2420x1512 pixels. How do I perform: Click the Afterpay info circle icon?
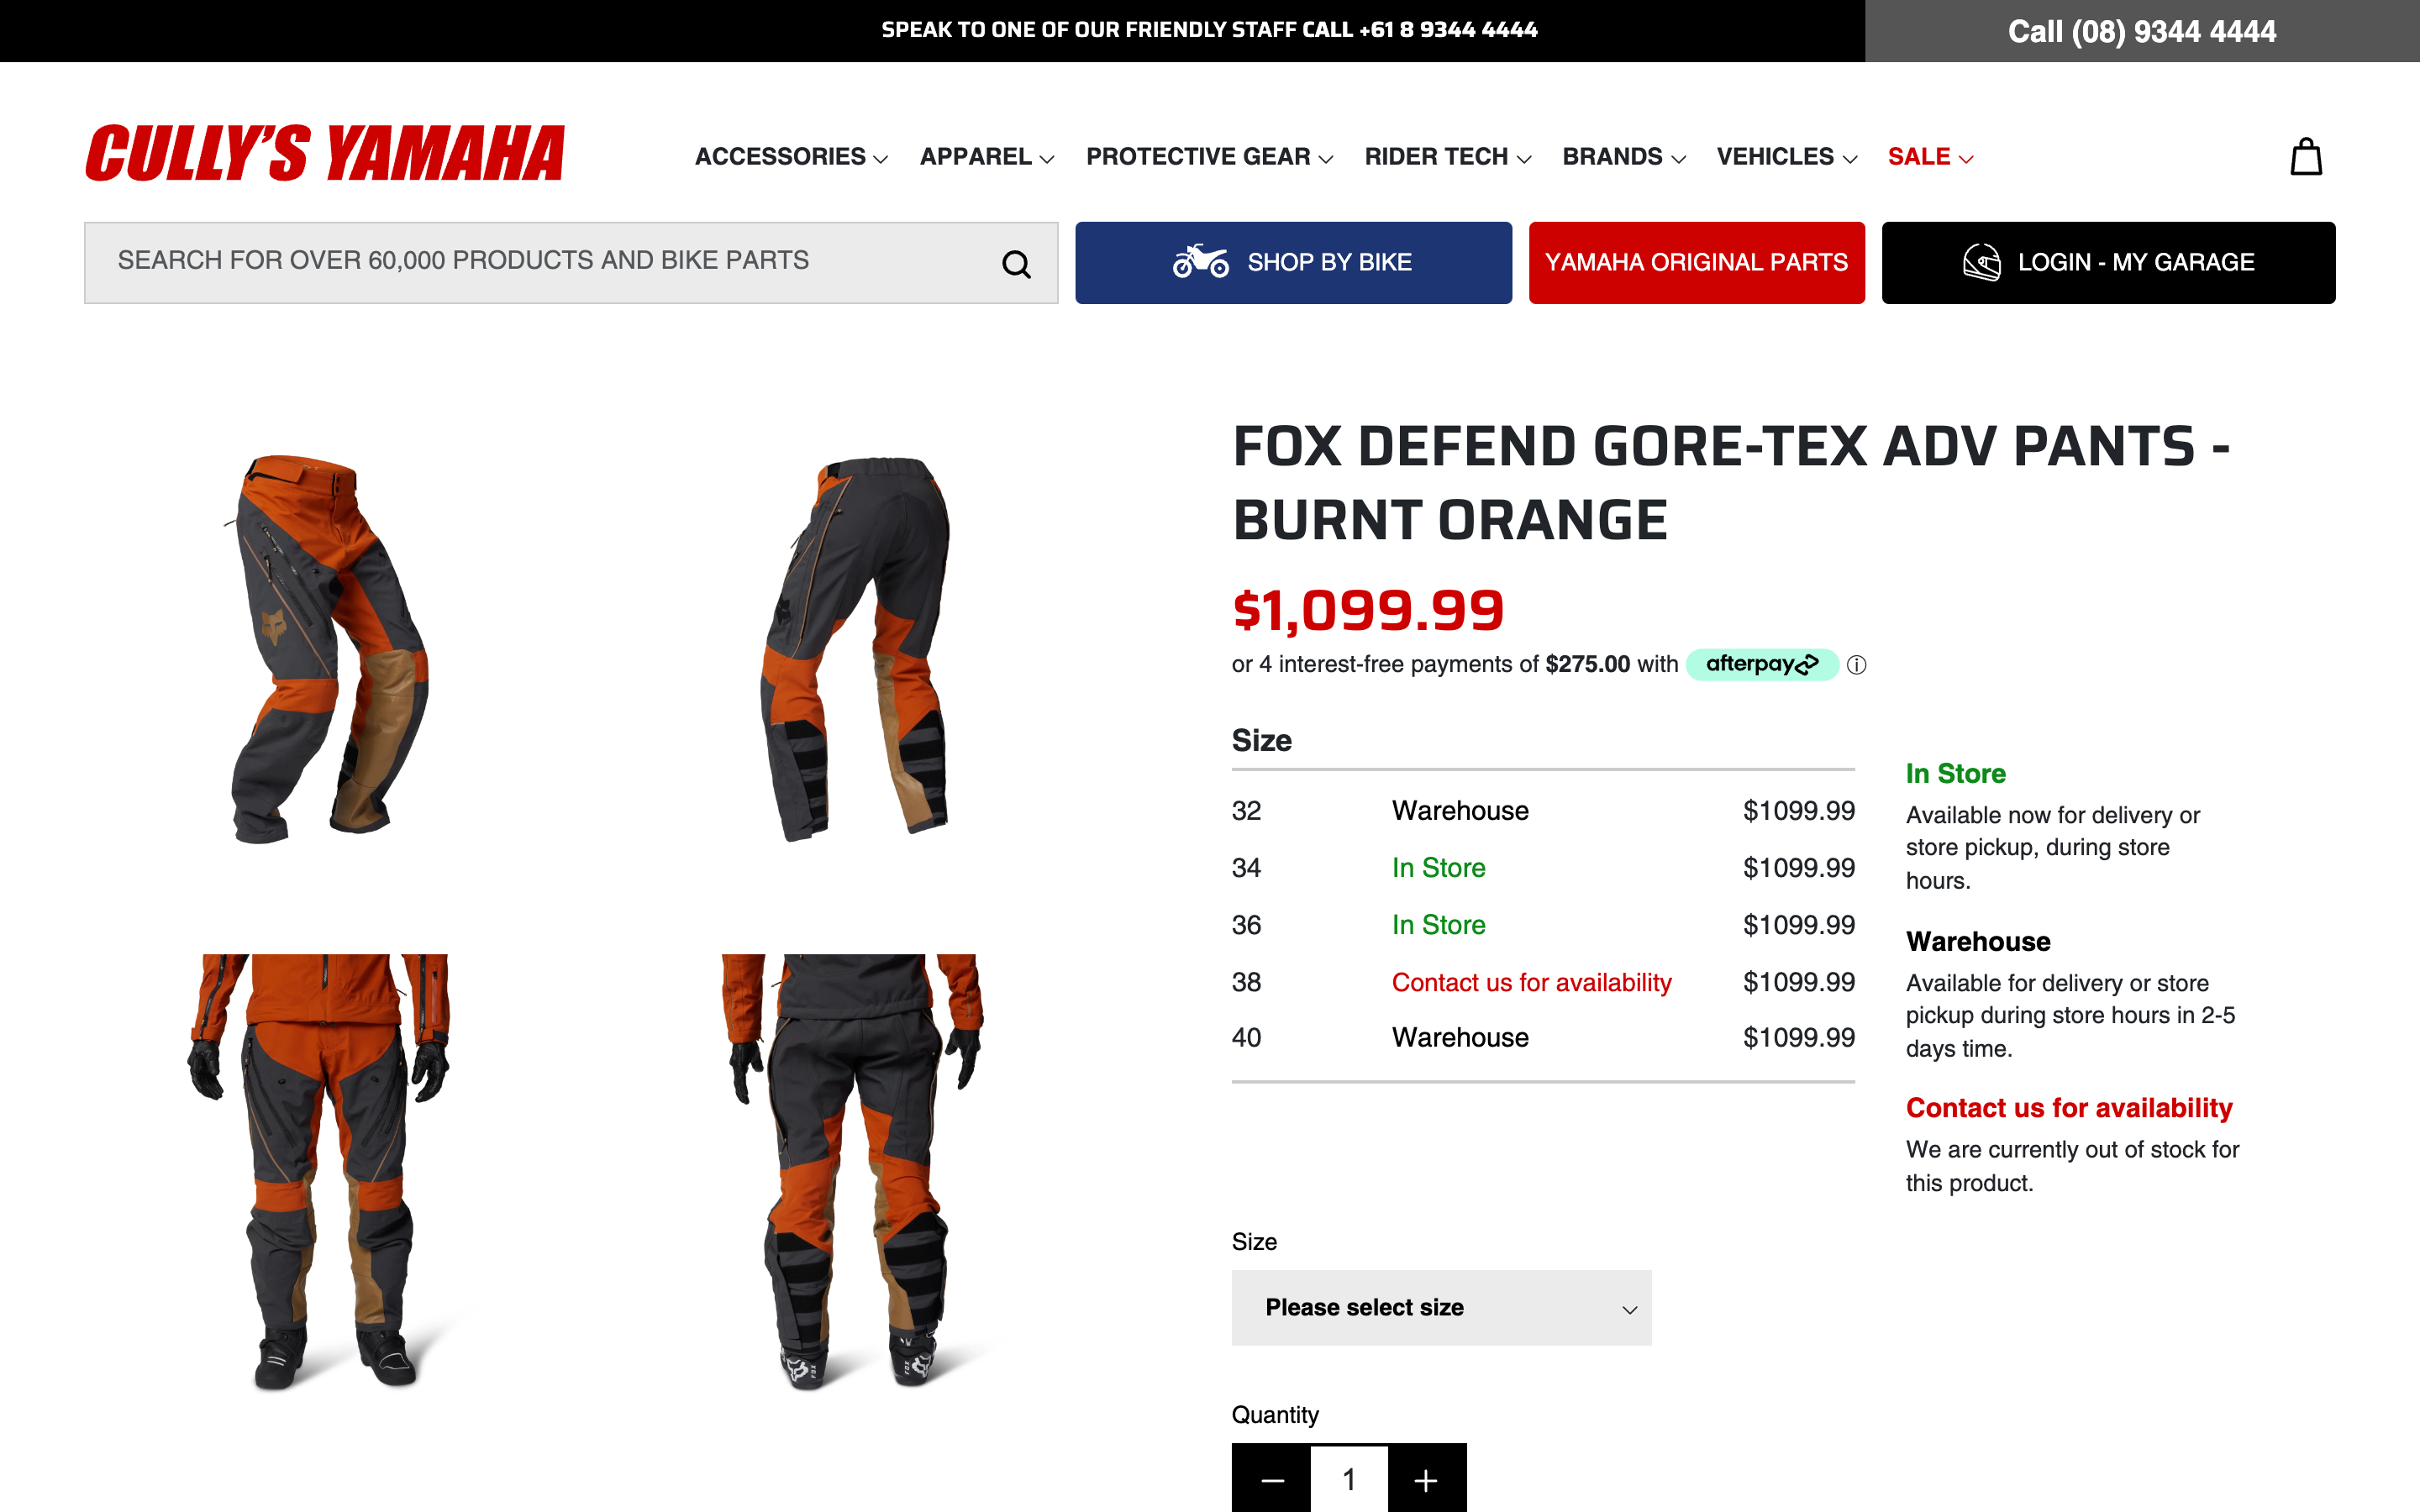pos(1856,665)
